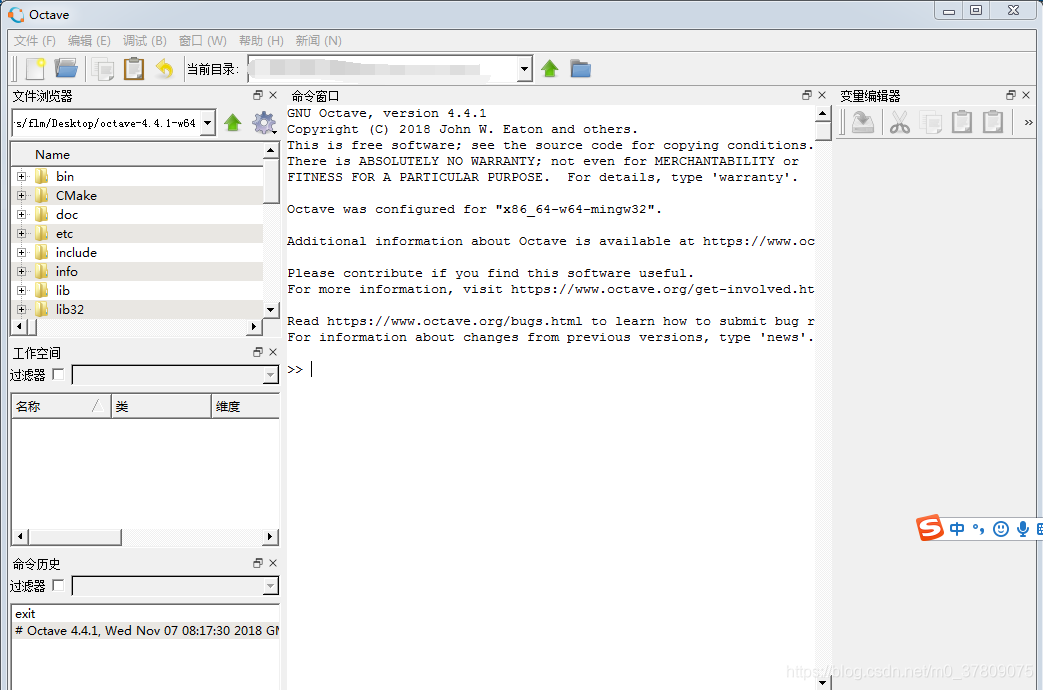Image resolution: width=1043 pixels, height=690 pixels.
Task: Click the file browser scrollbar down arrow
Action: coord(271,309)
